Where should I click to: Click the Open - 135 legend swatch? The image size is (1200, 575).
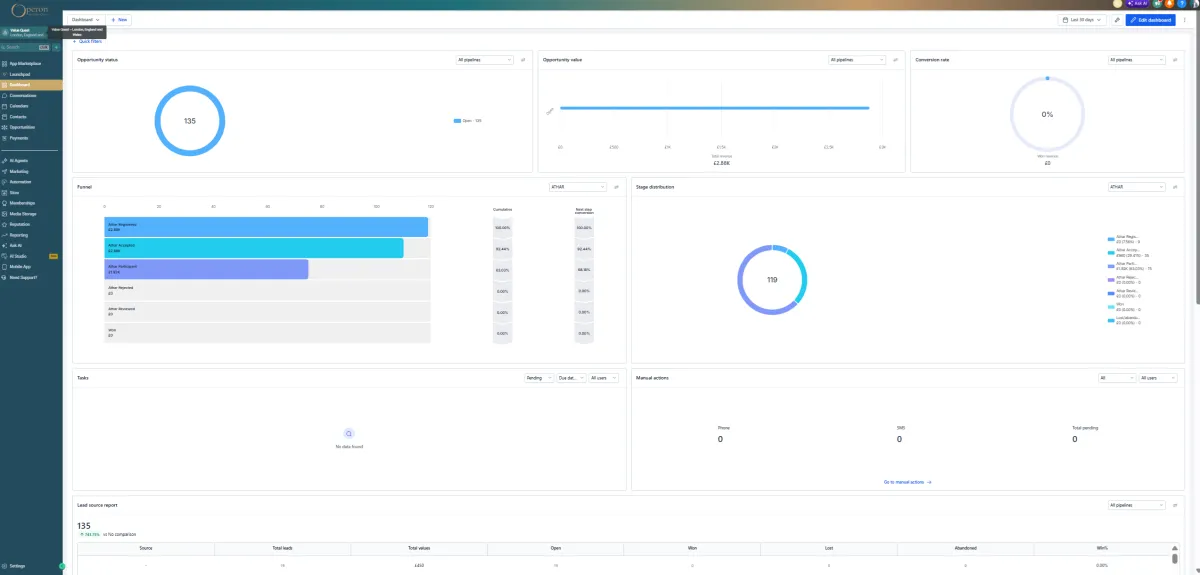pyautogui.click(x=457, y=121)
